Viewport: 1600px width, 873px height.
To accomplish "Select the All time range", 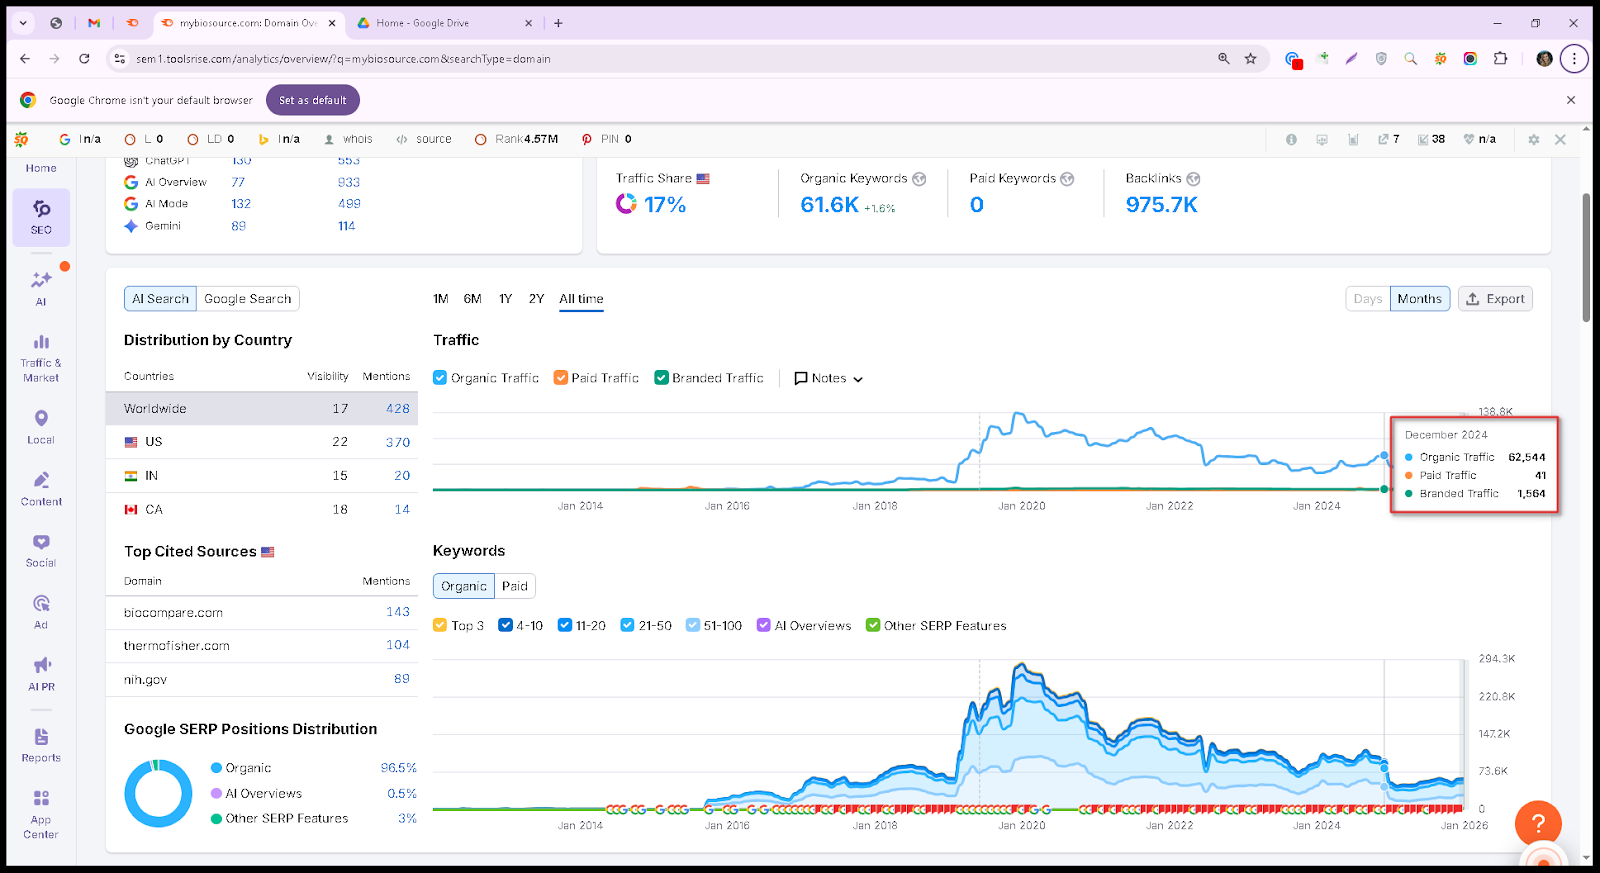I will pyautogui.click(x=581, y=299).
